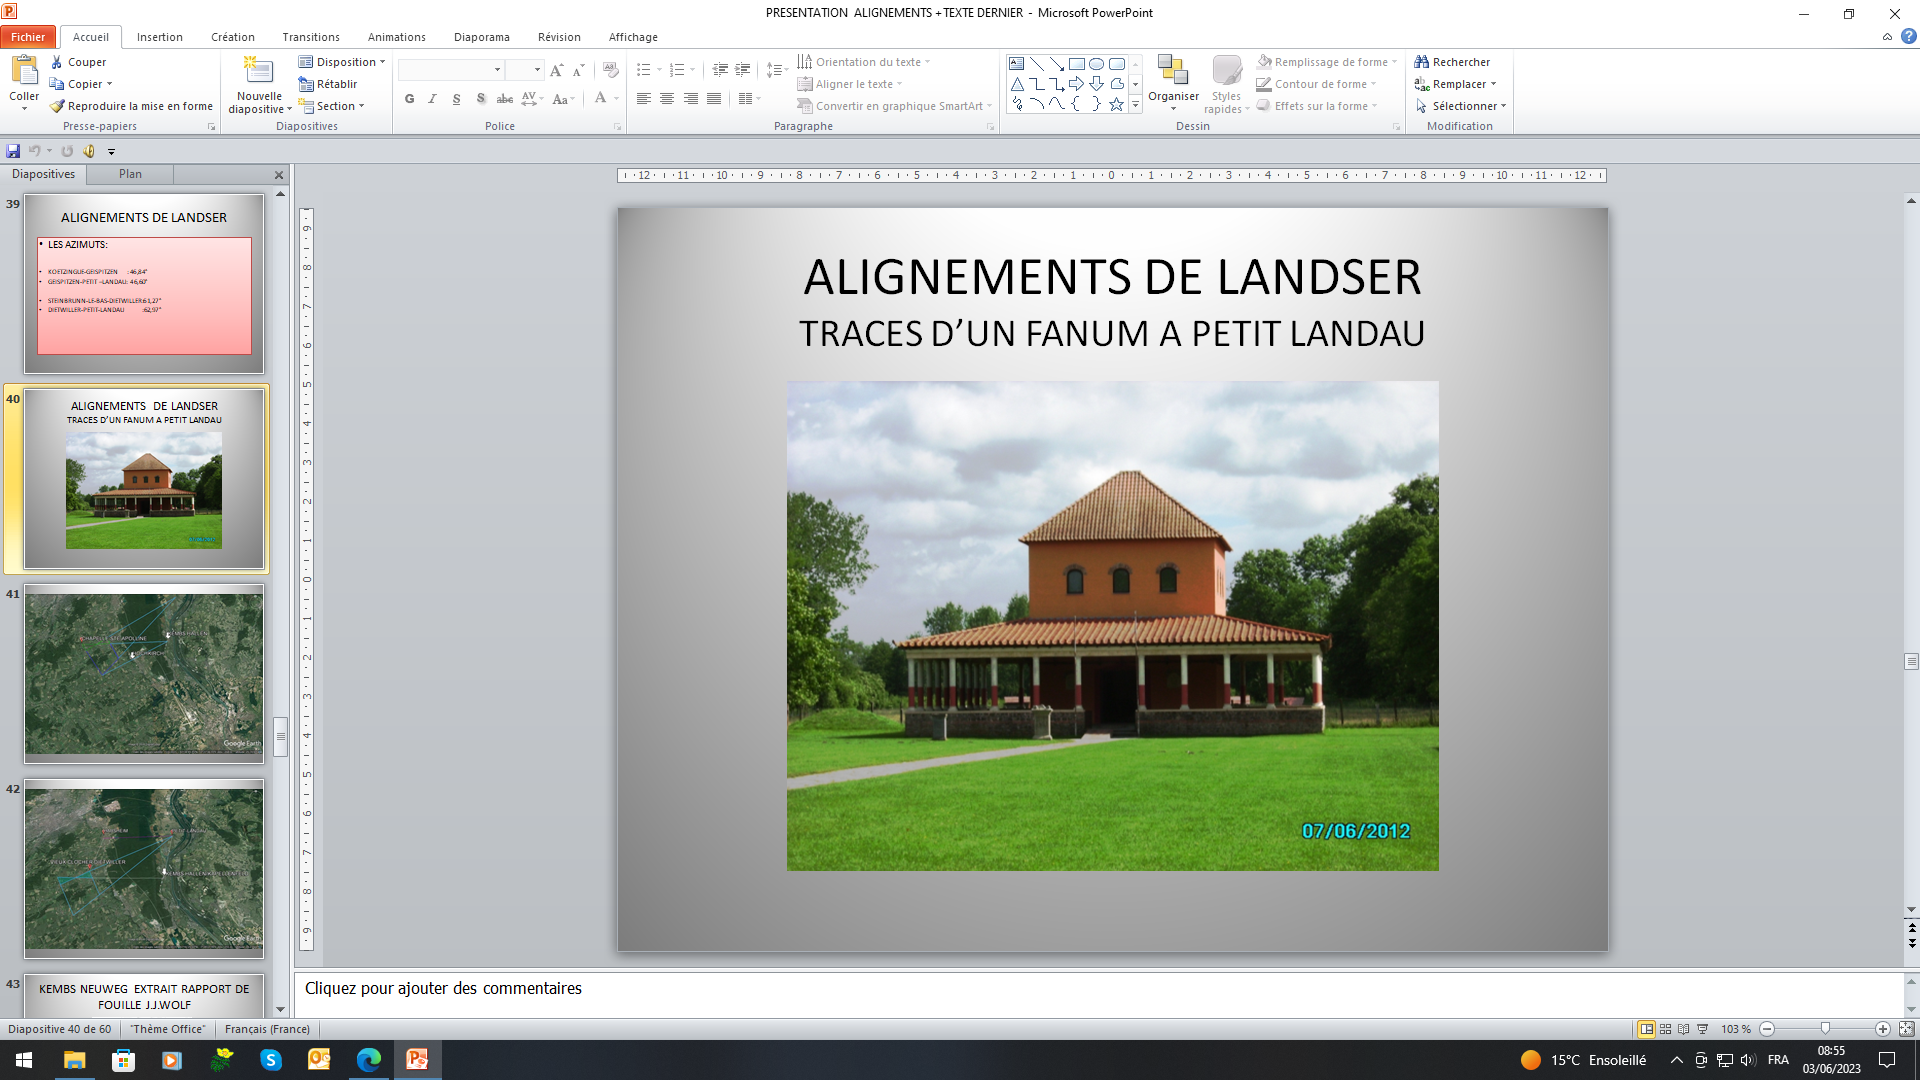Image resolution: width=1920 pixels, height=1080 pixels.
Task: Open the Animations ribbon tab
Action: coord(396,37)
